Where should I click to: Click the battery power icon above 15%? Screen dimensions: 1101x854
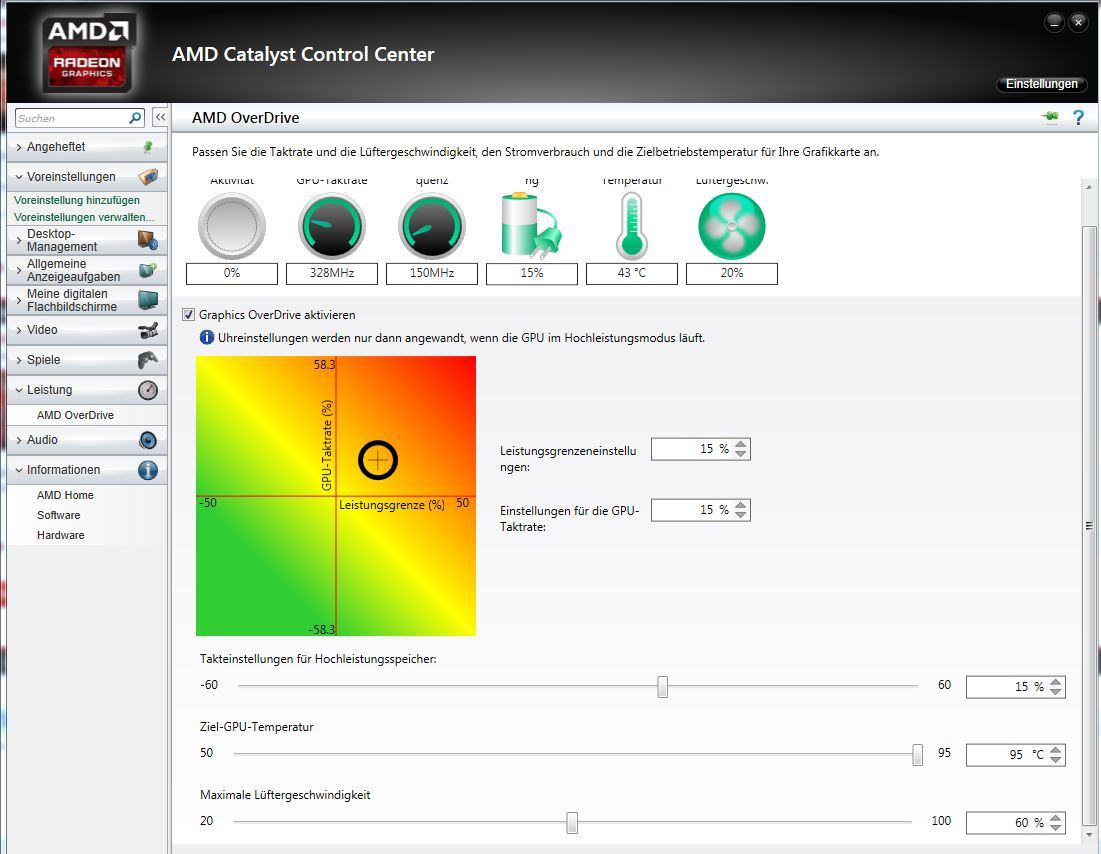click(x=532, y=225)
